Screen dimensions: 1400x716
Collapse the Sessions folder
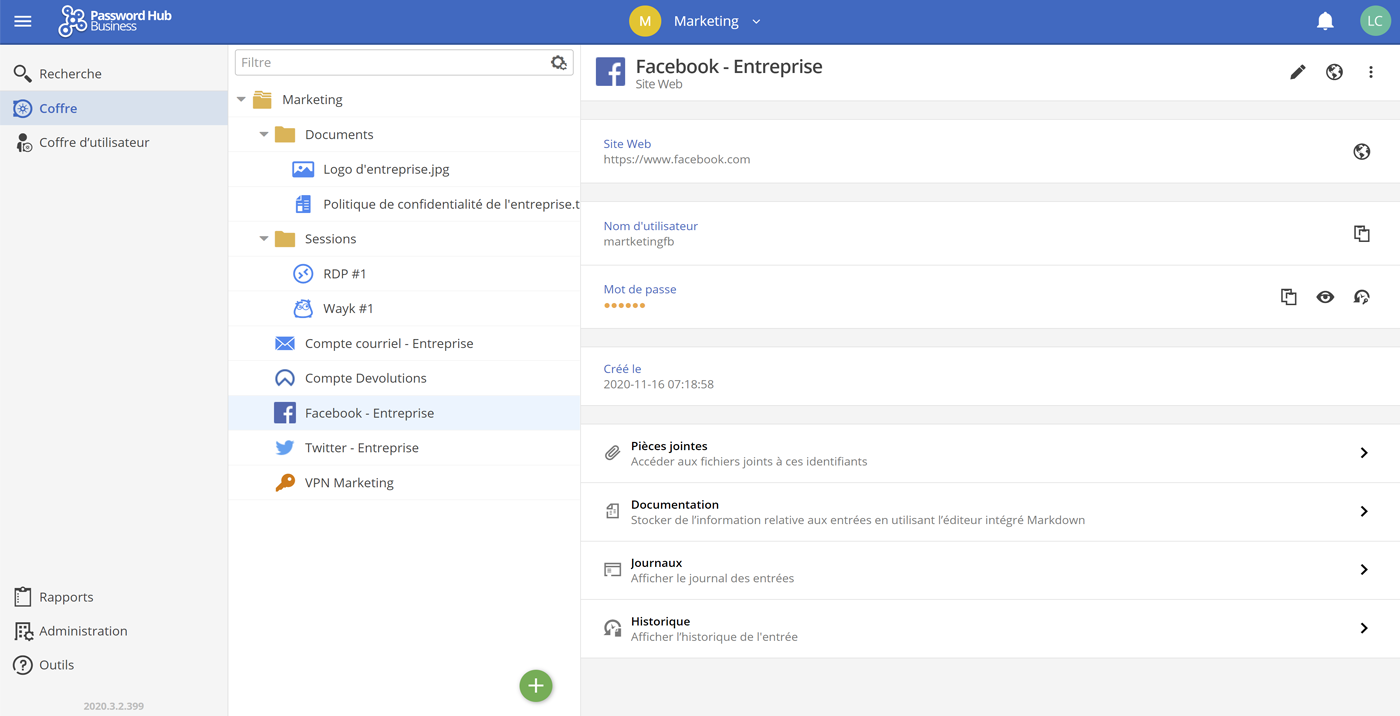click(264, 239)
